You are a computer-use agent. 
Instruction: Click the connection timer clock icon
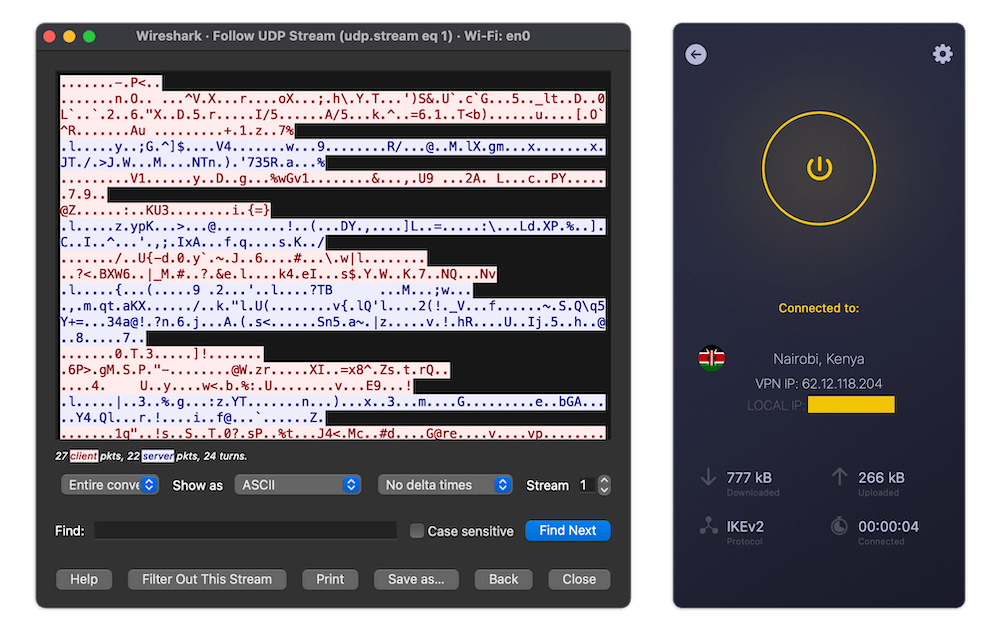coord(839,526)
